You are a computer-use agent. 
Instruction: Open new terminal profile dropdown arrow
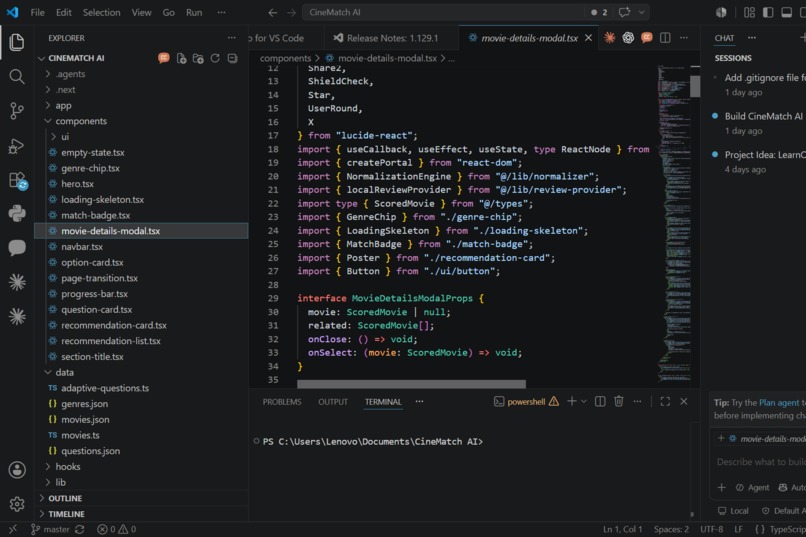coord(584,401)
